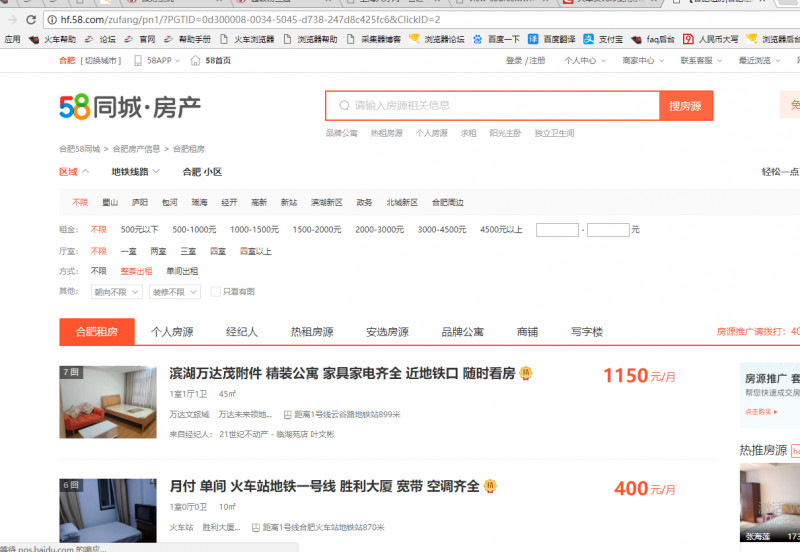Open the 热推房源 张海莲 thumbnail
800x552 pixels.
(x=770, y=503)
